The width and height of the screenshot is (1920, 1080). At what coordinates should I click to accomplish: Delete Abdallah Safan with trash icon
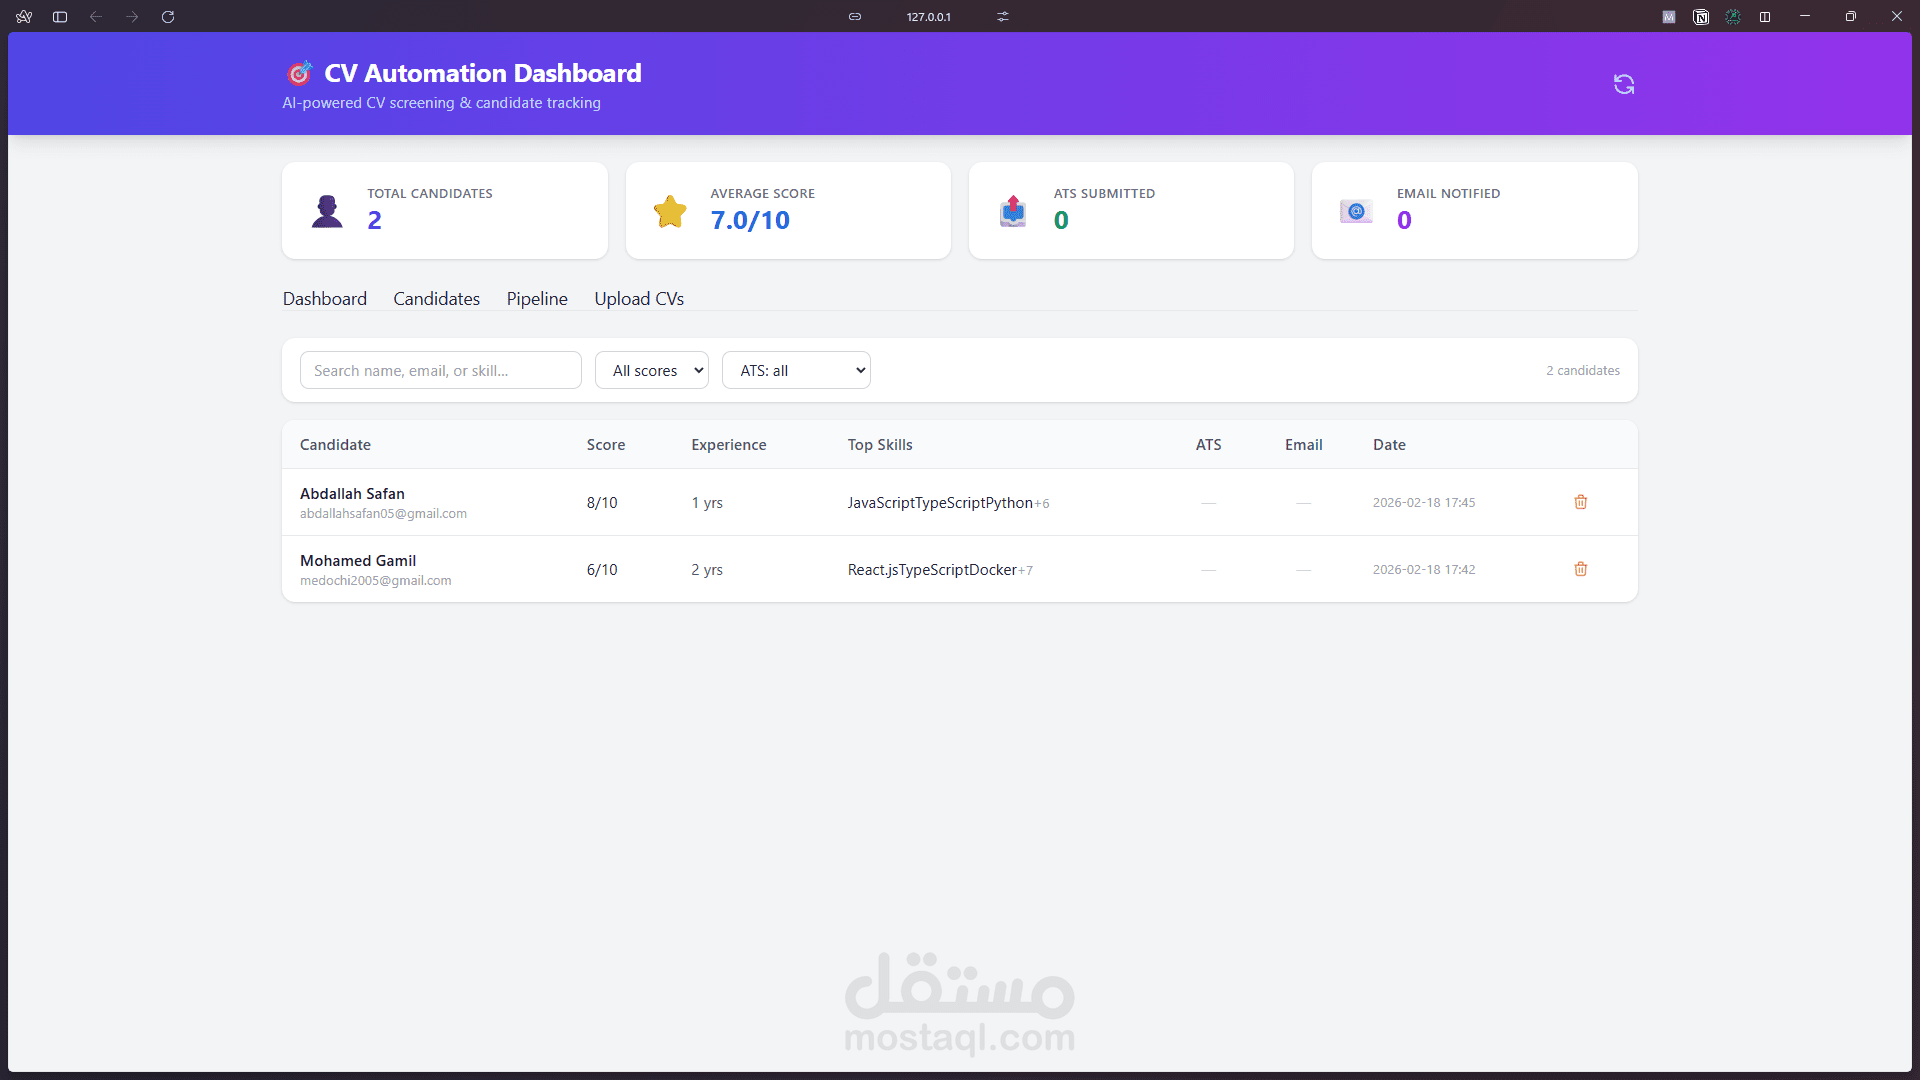tap(1581, 502)
